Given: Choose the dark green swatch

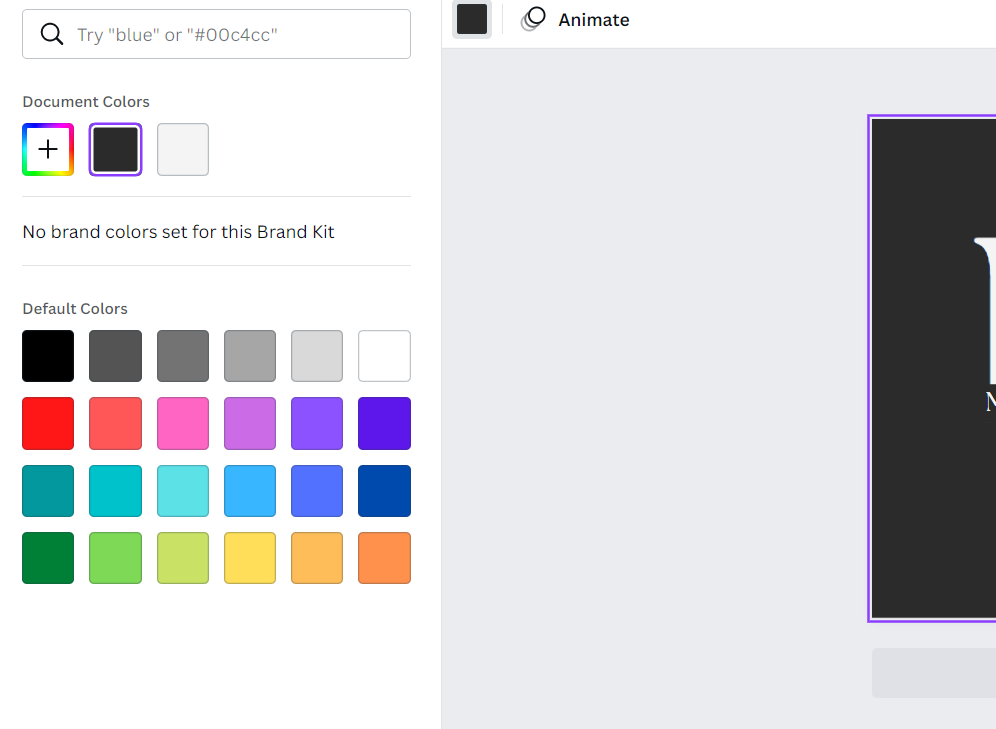Looking at the screenshot, I should click(x=47, y=558).
